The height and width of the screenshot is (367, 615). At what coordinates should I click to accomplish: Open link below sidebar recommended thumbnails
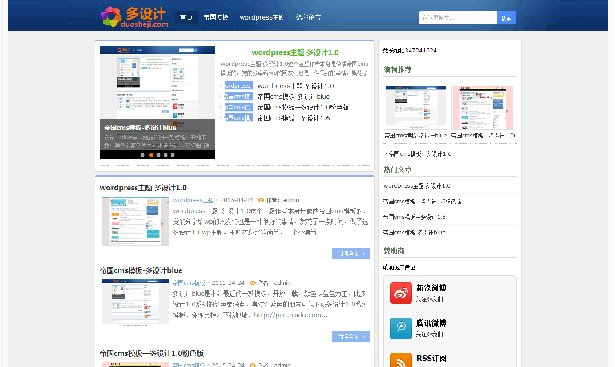coord(418,154)
